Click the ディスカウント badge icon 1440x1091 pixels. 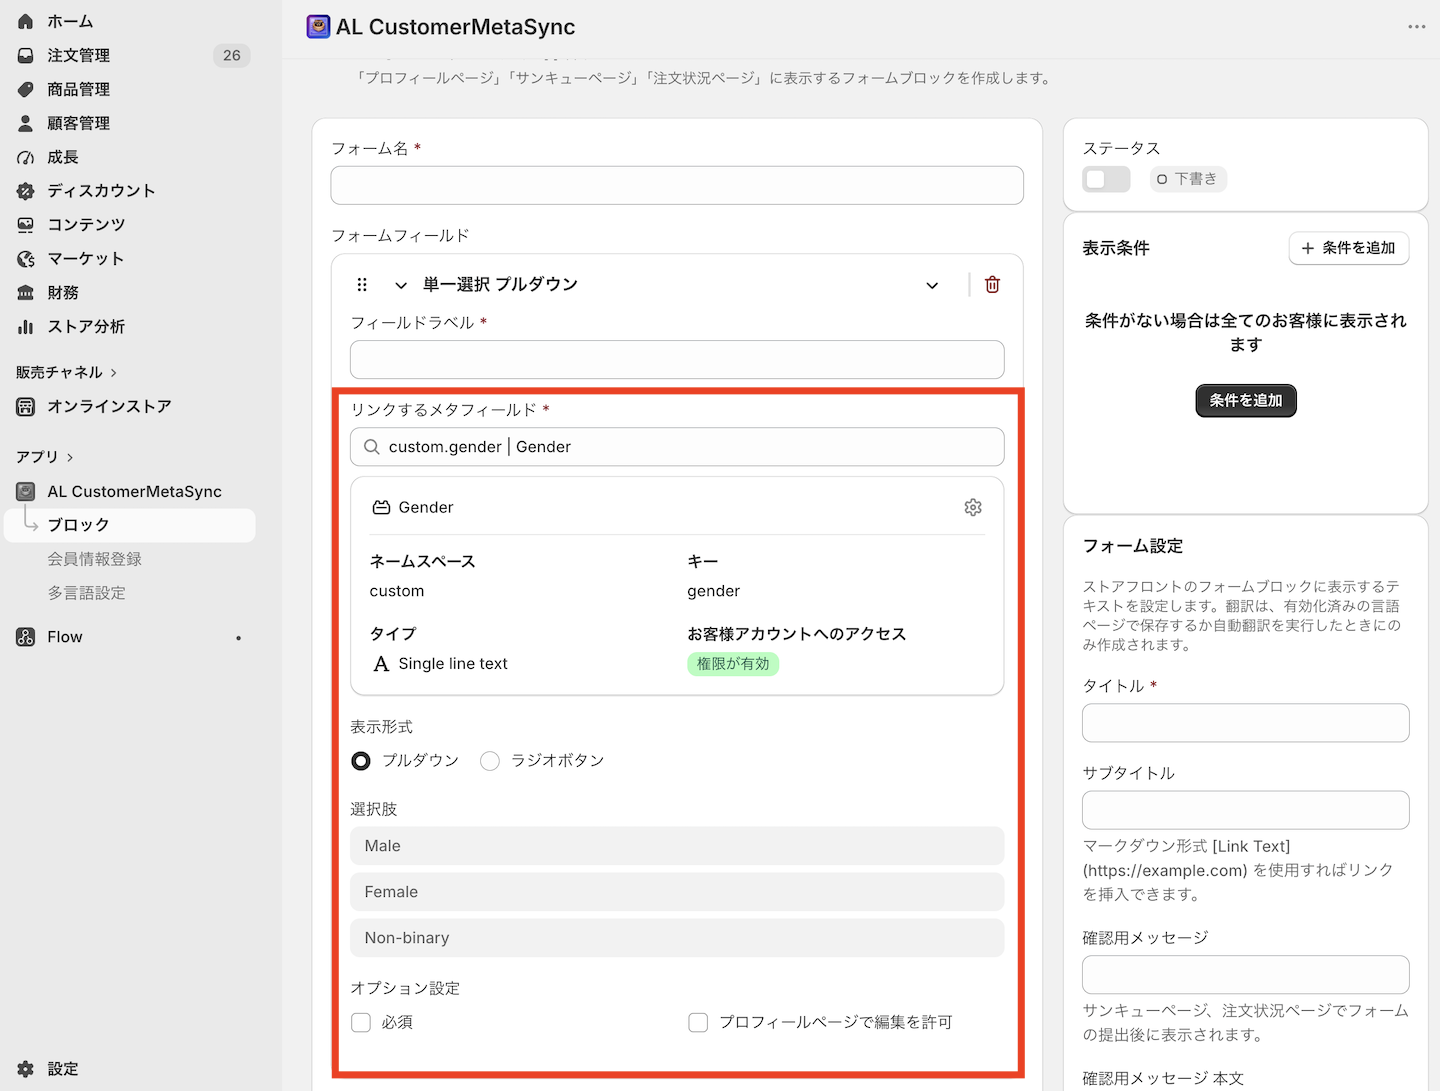coord(26,191)
